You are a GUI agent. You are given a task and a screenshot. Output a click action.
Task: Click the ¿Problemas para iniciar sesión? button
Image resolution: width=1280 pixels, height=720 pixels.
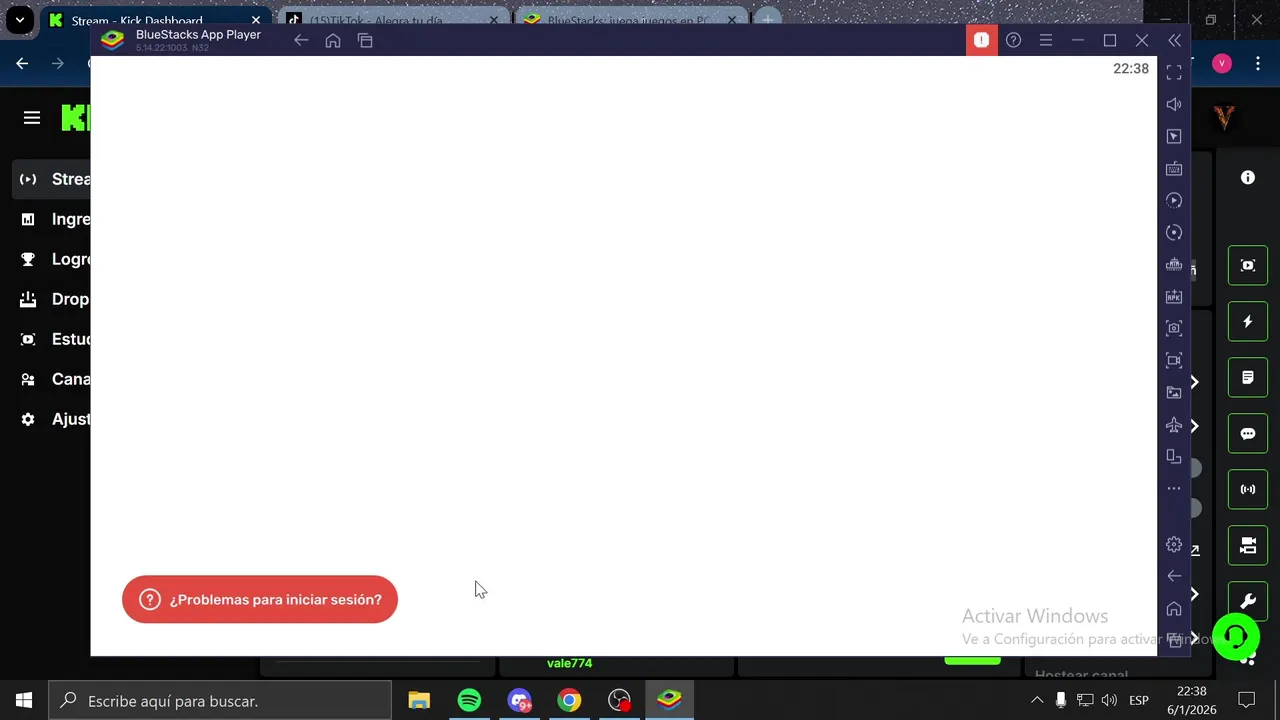pyautogui.click(x=260, y=599)
